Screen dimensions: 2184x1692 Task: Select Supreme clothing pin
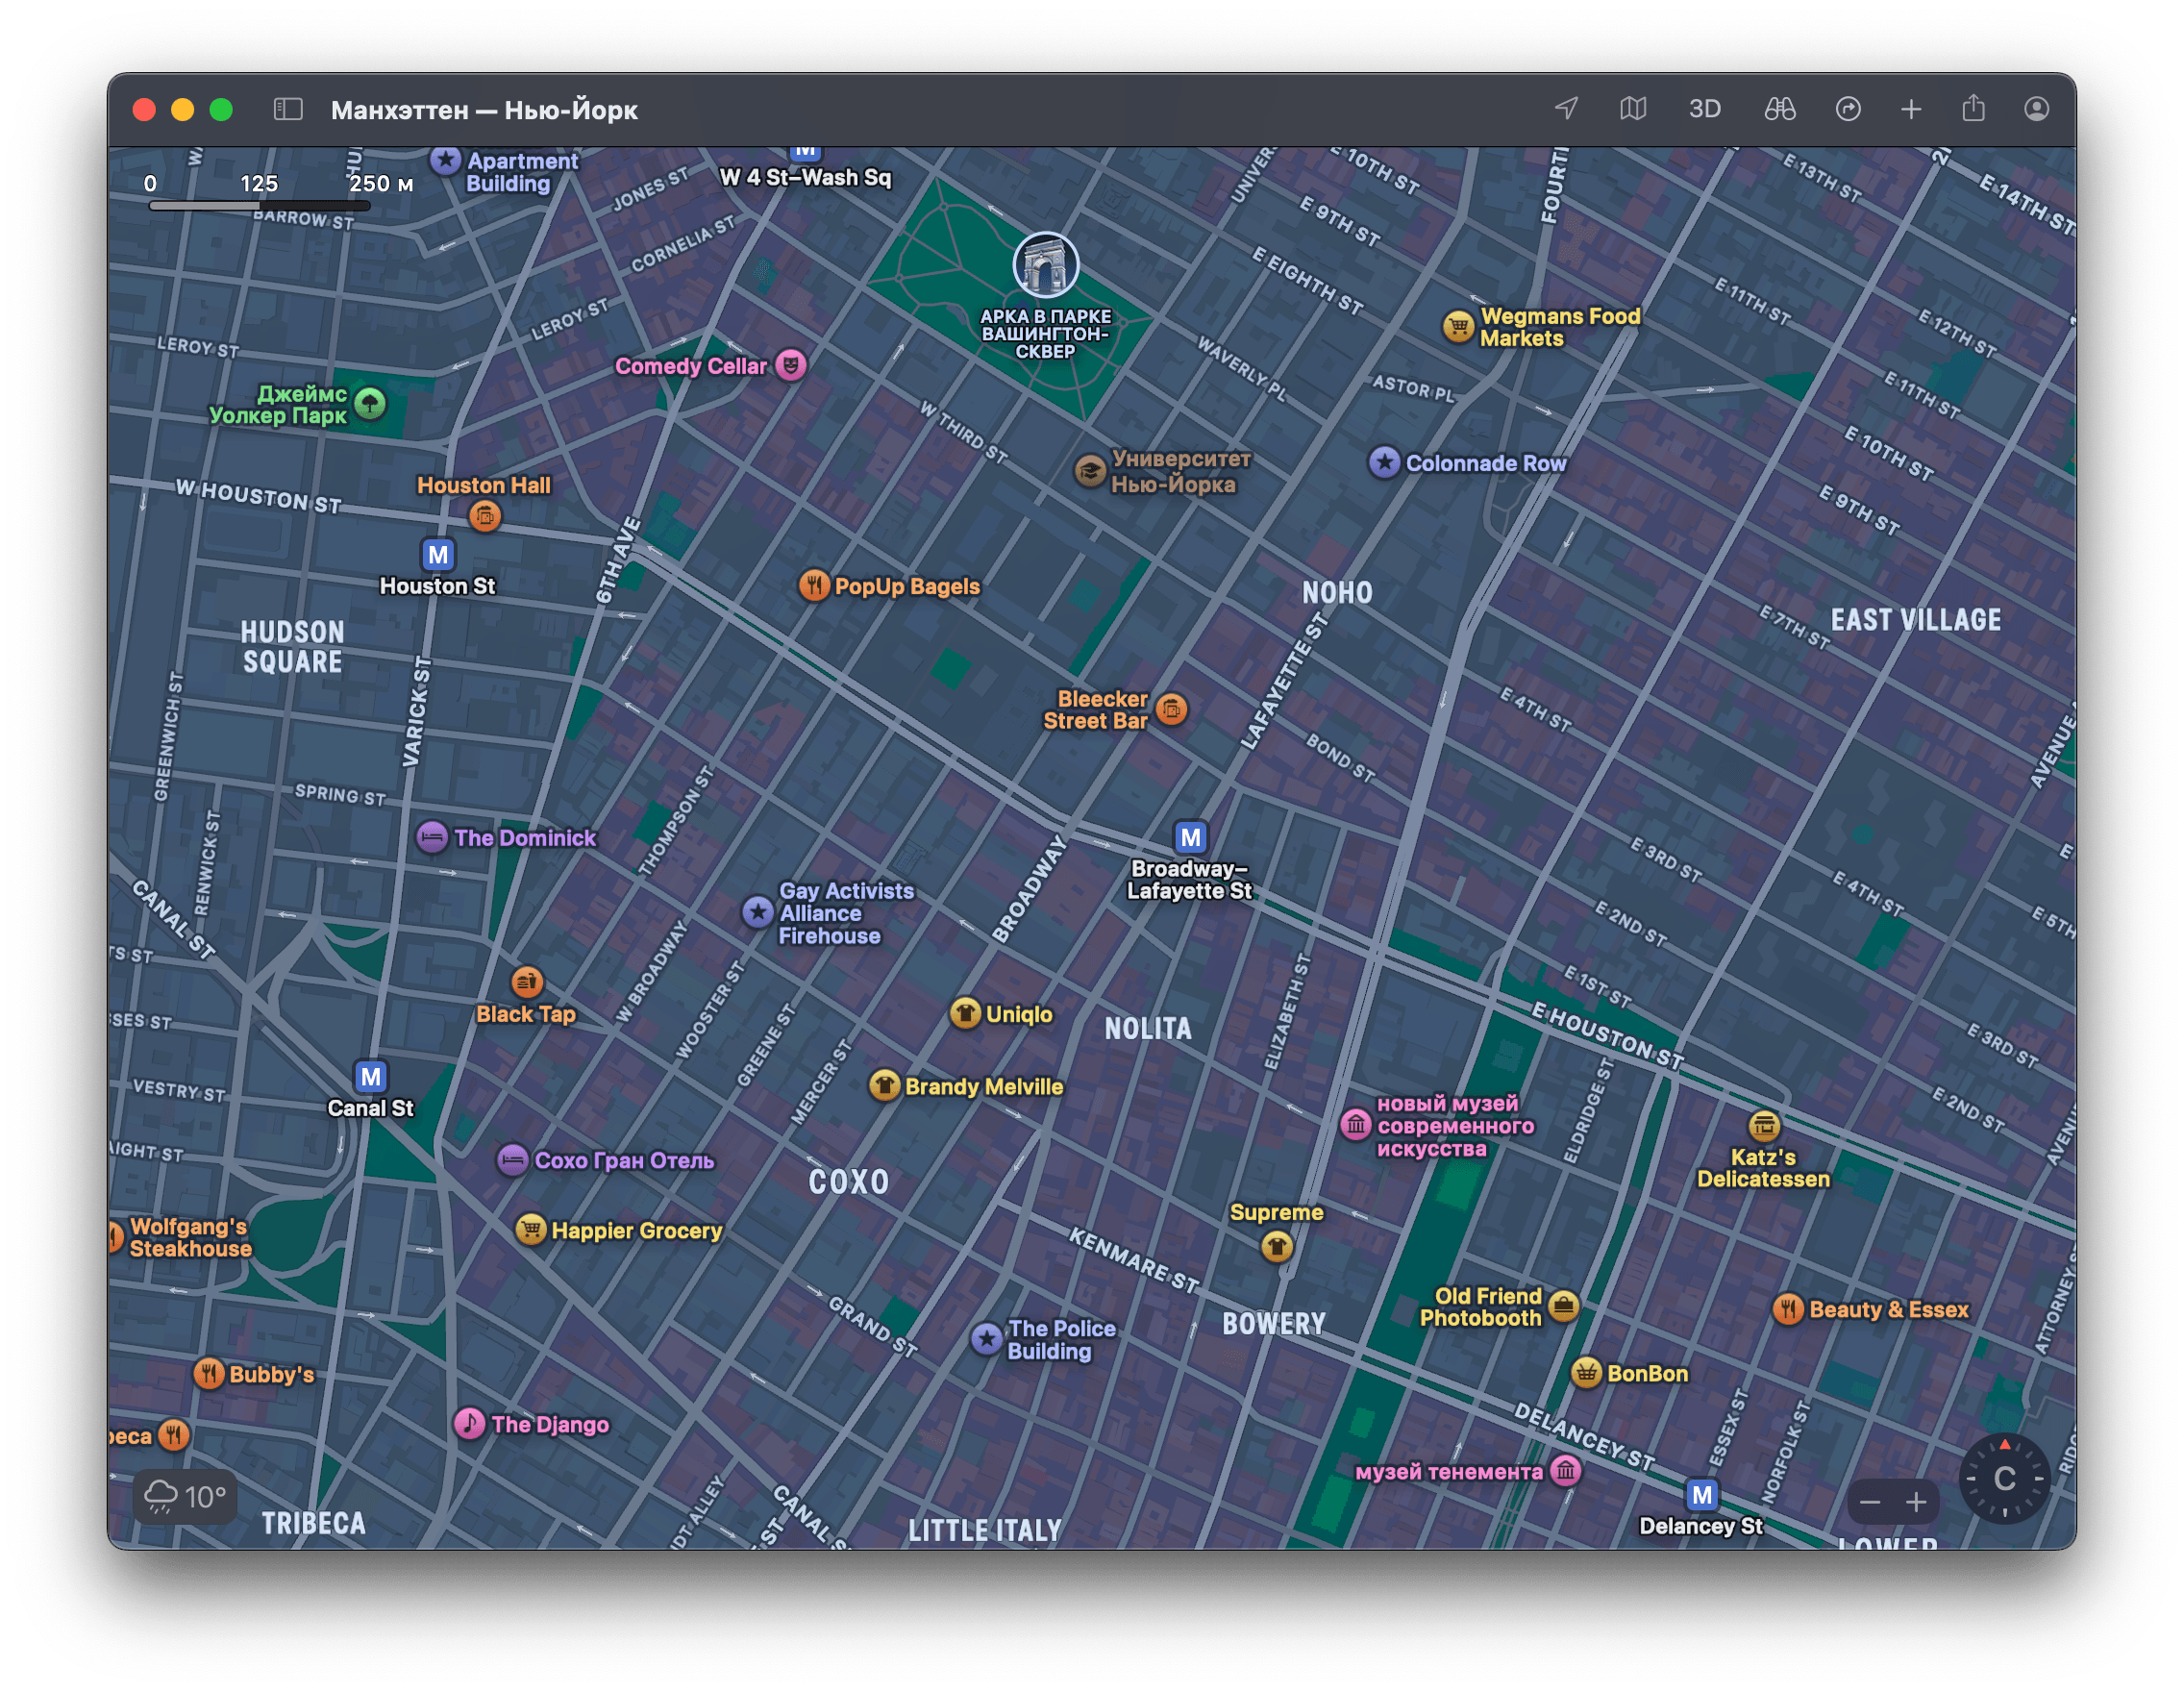(1276, 1247)
